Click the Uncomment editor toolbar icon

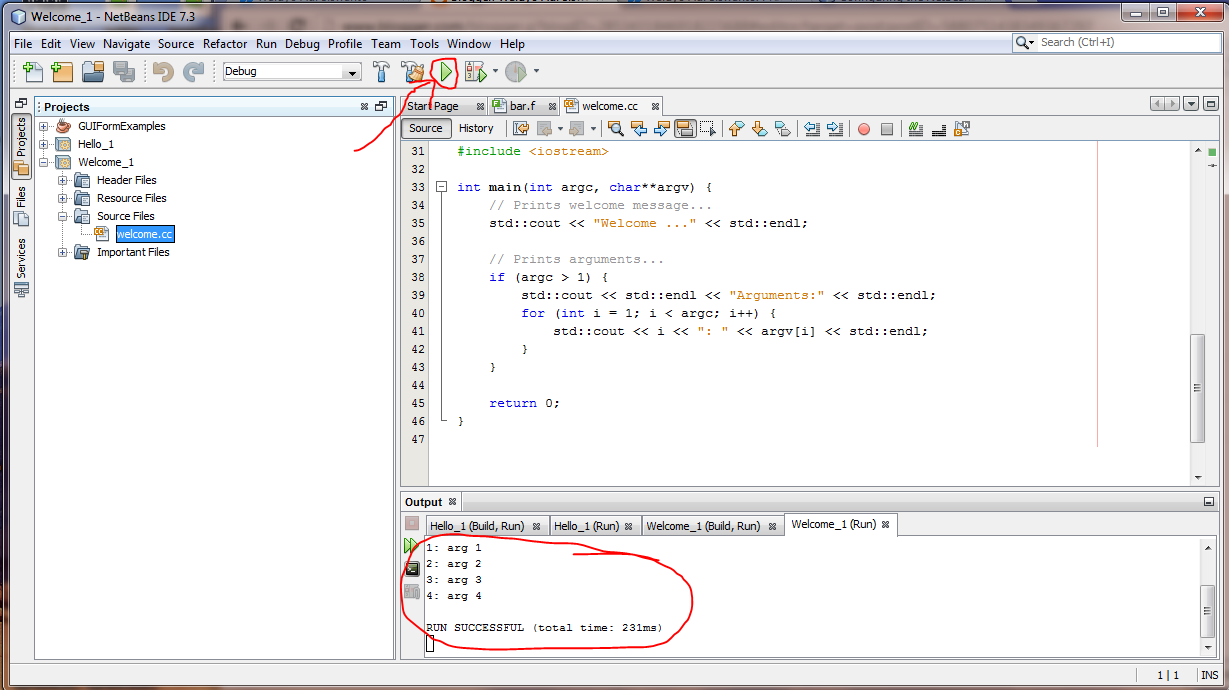(x=938, y=128)
